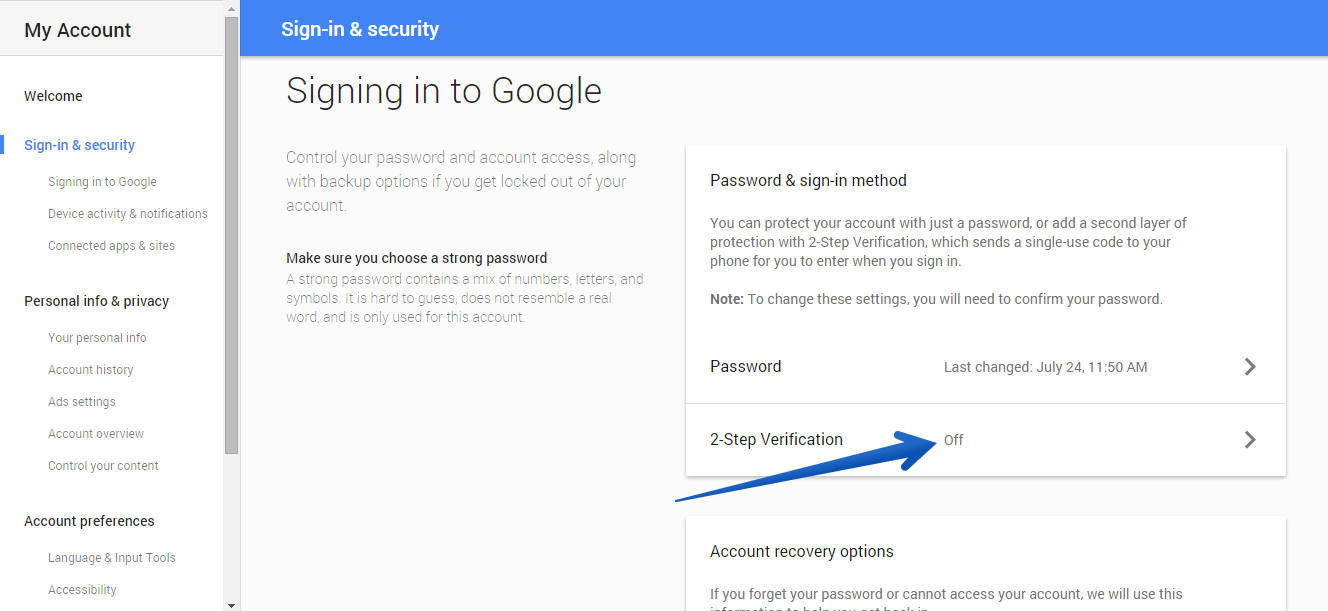Open the Welcome page in the sidebar
The image size is (1328, 611).
point(54,96)
